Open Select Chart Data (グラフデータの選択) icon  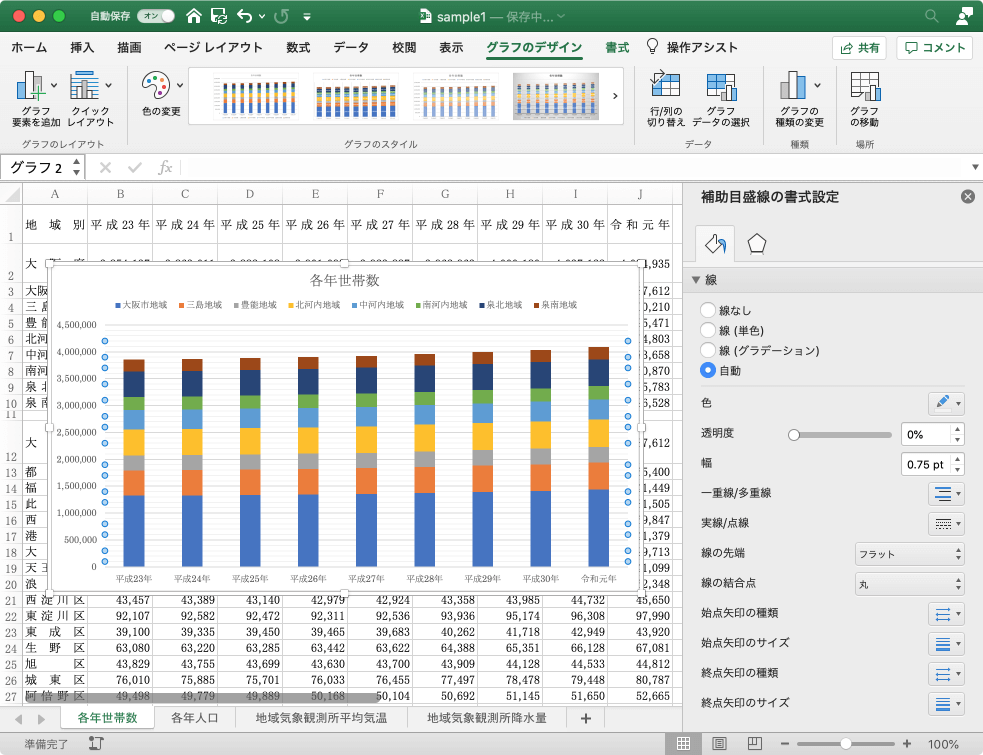pos(720,88)
